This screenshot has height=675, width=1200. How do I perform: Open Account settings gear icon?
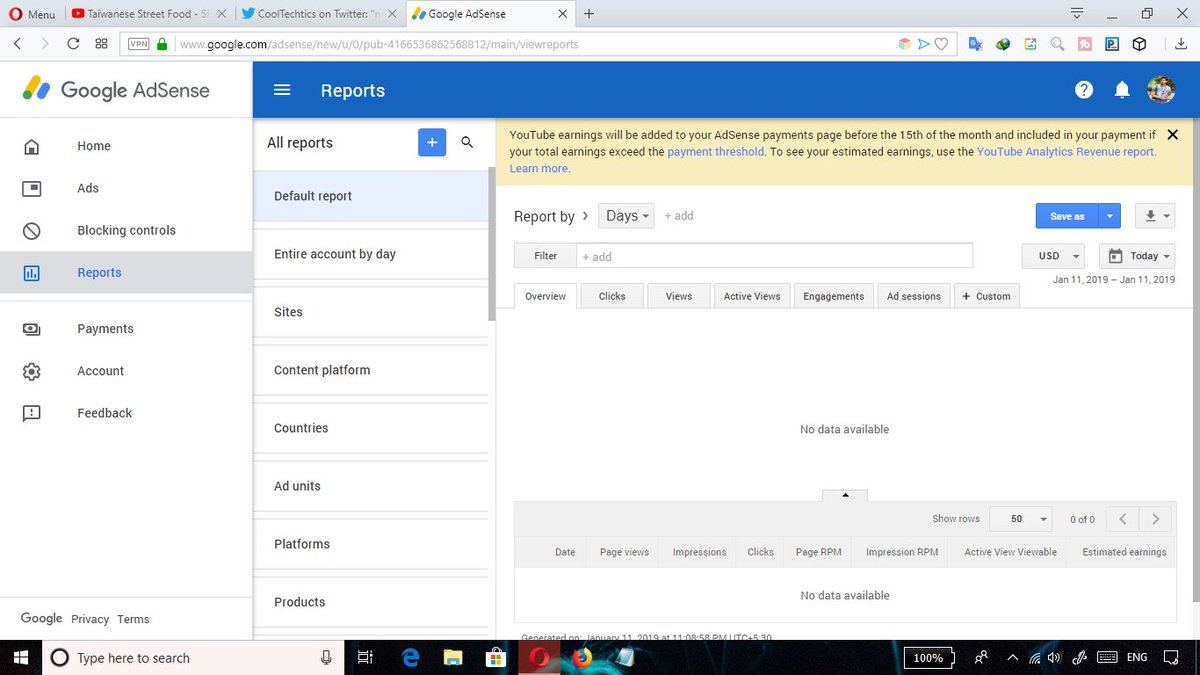point(31,371)
